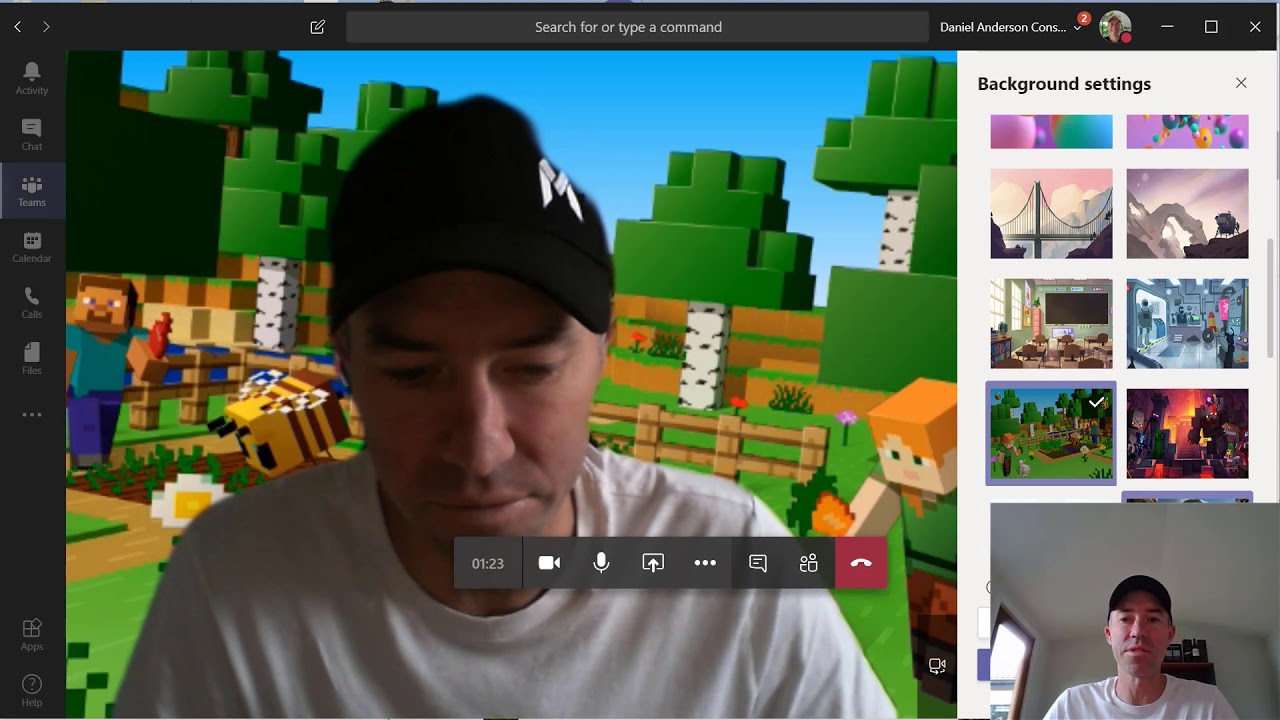
Task: Click the Background settings heading
Action: point(1064,84)
